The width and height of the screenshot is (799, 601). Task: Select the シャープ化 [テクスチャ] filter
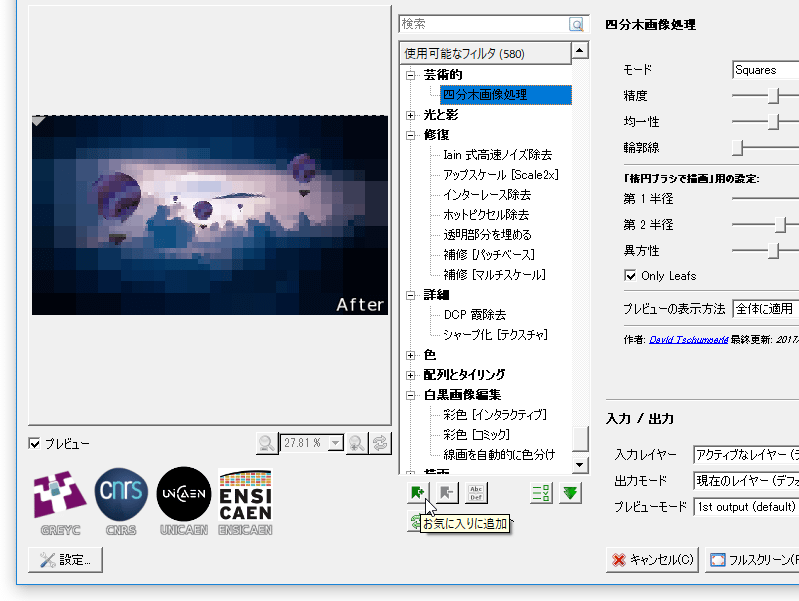click(495, 334)
